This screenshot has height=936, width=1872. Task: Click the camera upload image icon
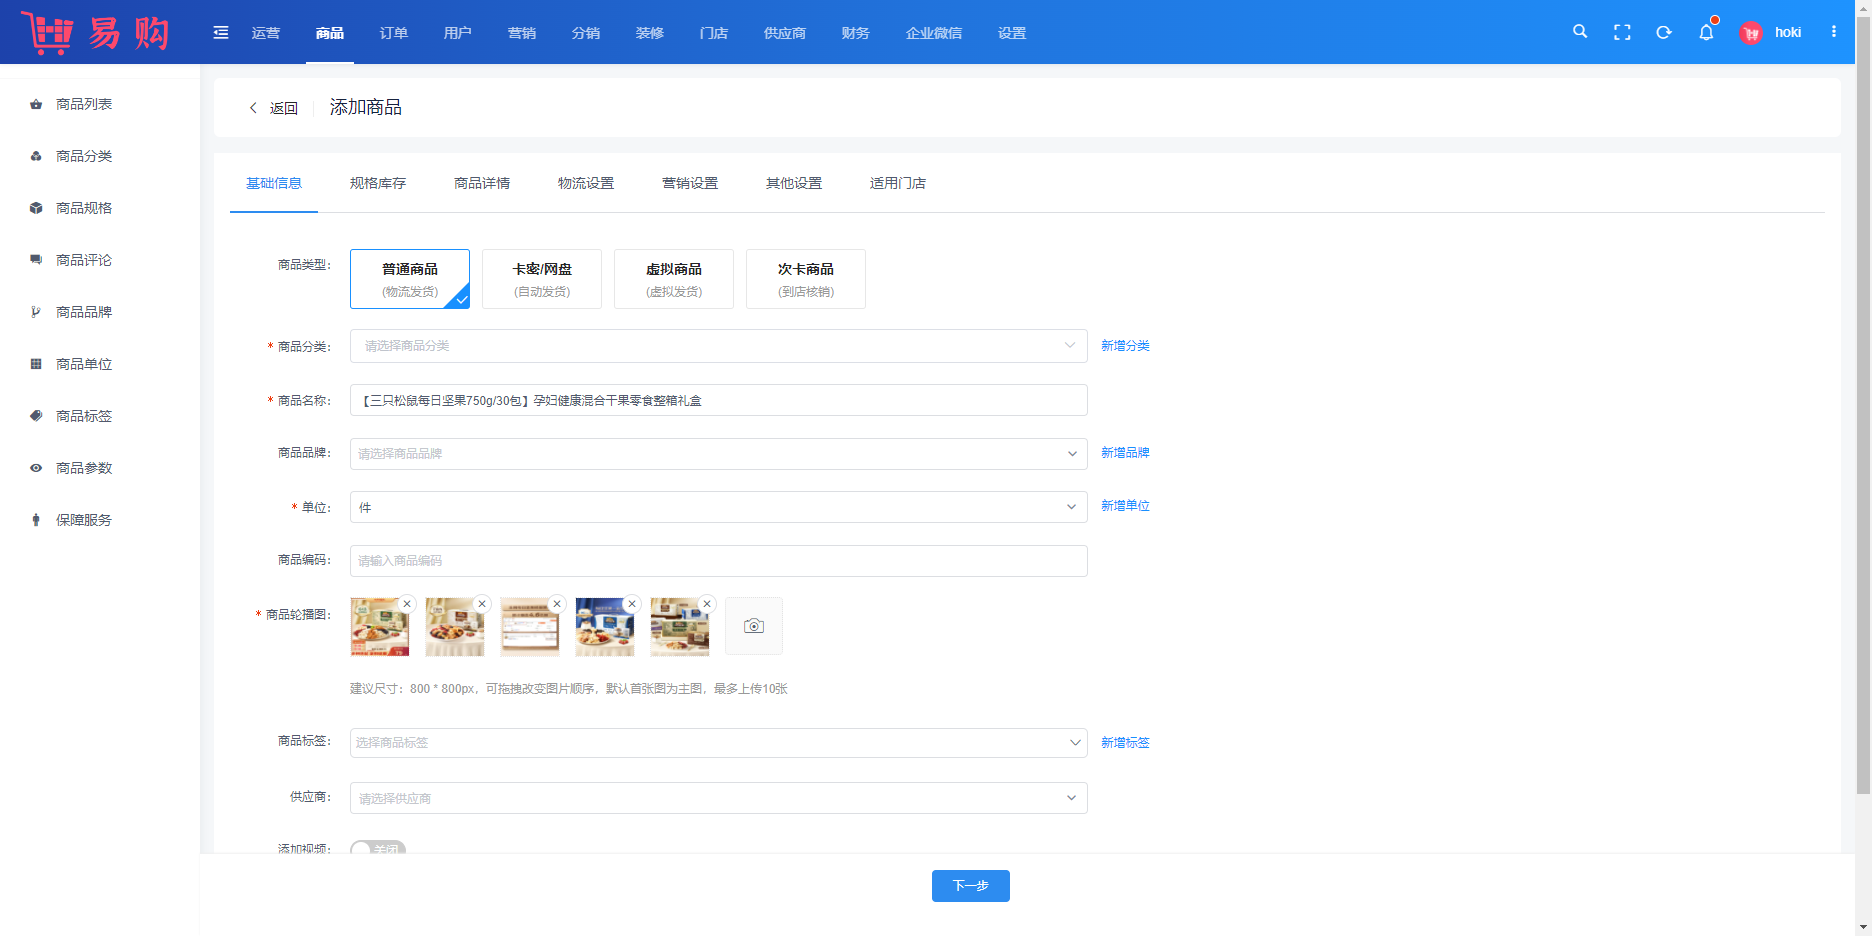(754, 626)
